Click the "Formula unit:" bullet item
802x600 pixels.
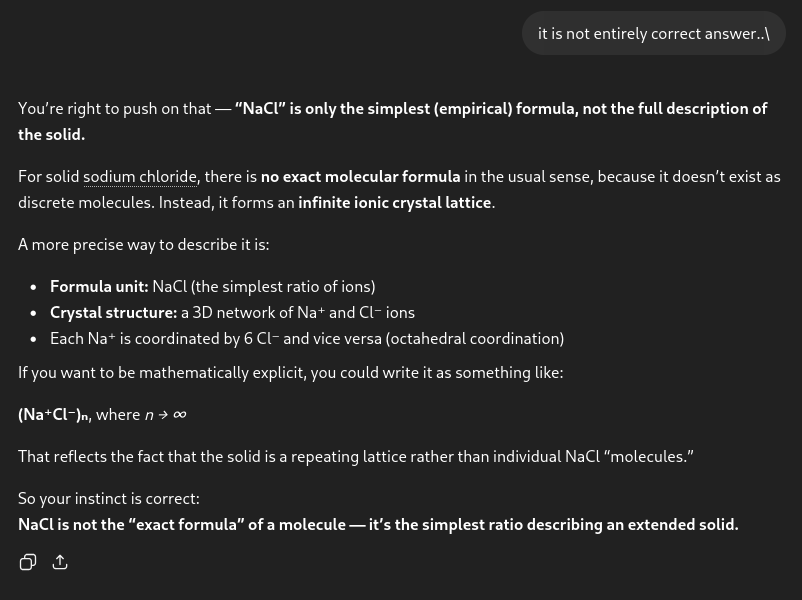(x=213, y=286)
